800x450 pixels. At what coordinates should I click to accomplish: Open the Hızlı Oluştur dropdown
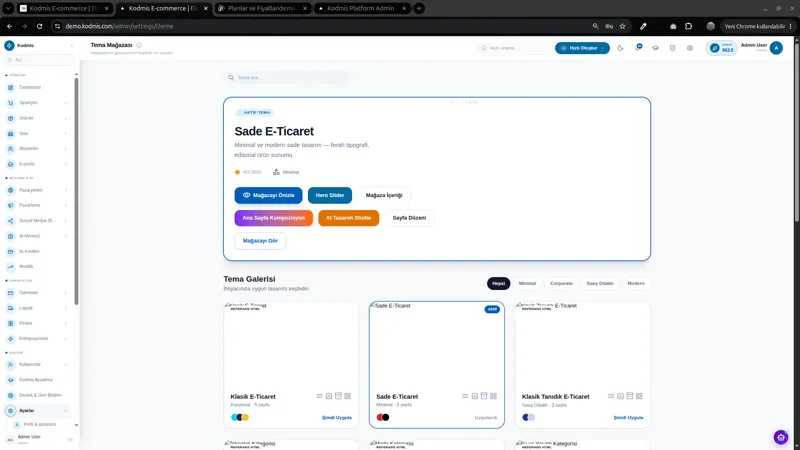click(x=582, y=48)
